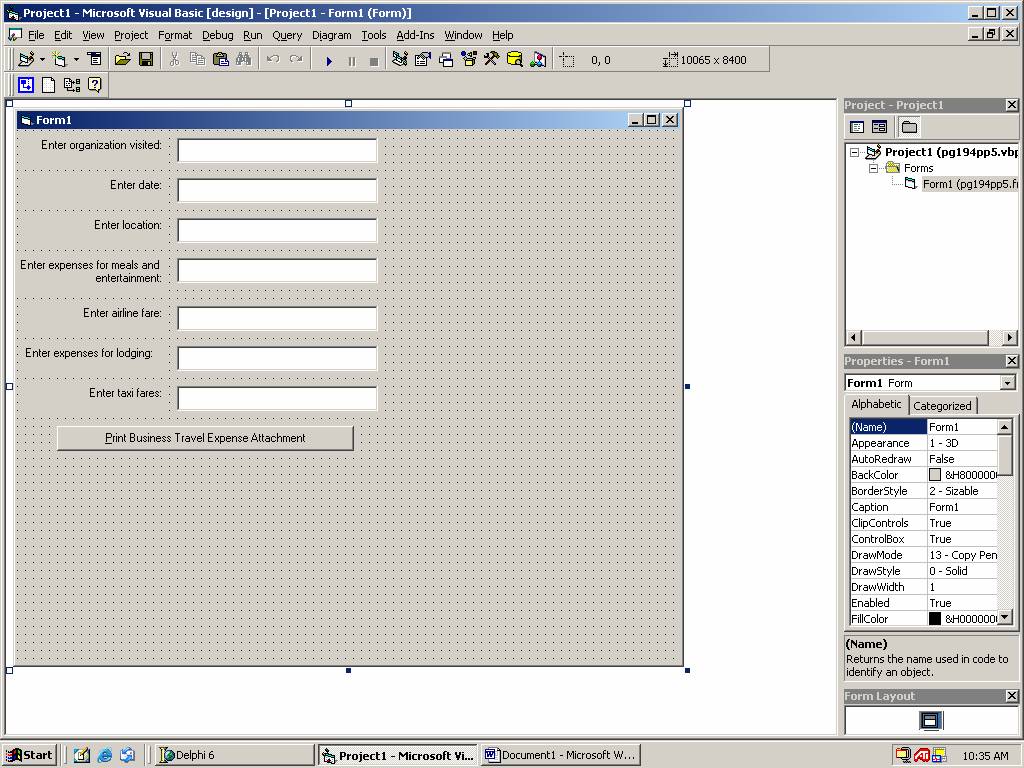Viewport: 1024px width, 768px height.
Task: Collapse the Project1 tree node
Action: pos(855,153)
